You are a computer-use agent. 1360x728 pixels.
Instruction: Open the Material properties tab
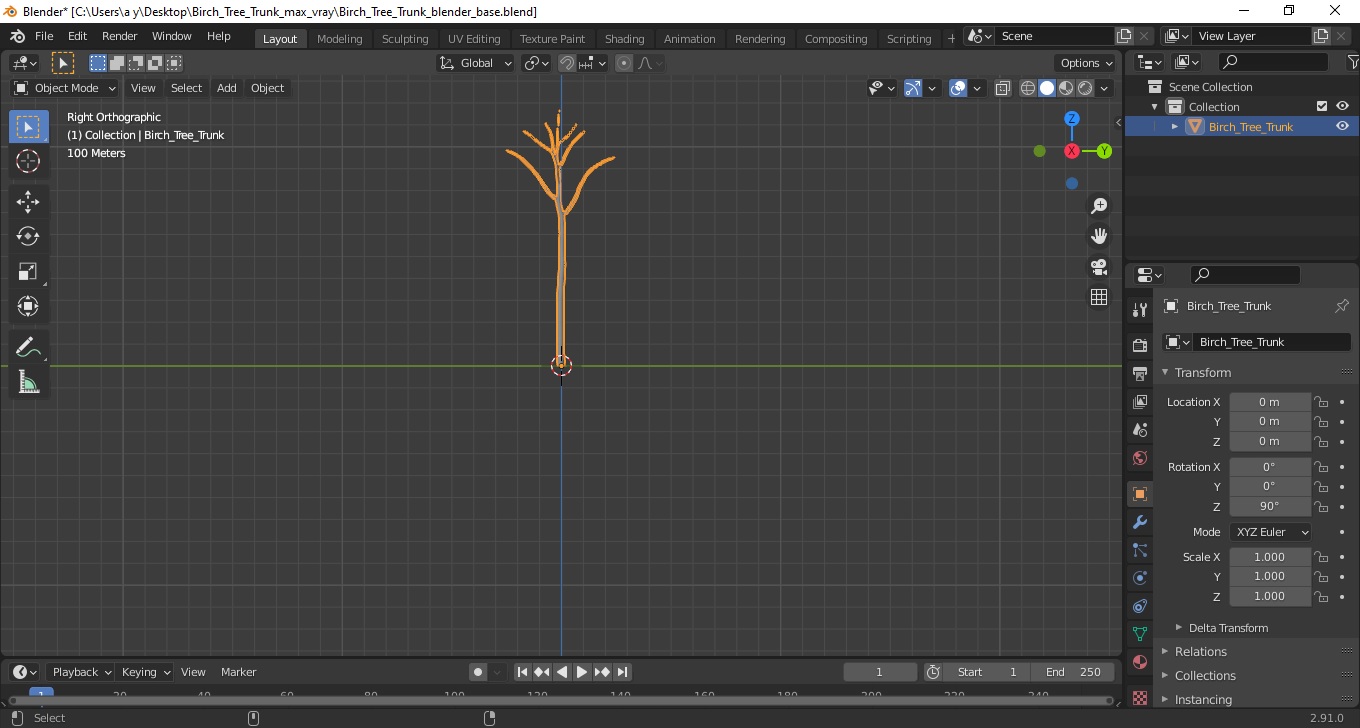point(1139,662)
